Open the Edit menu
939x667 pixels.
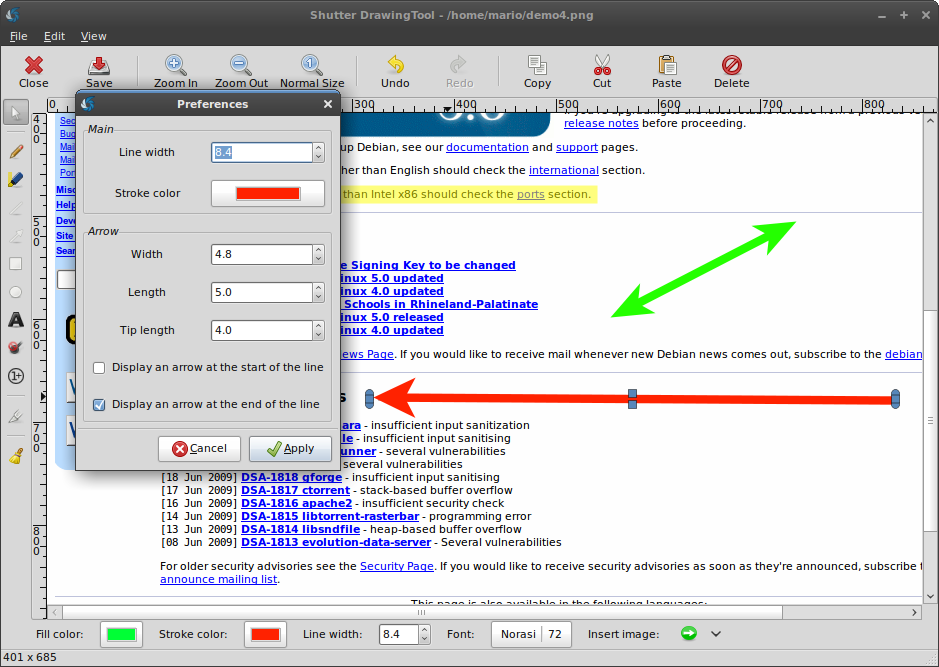coord(54,36)
